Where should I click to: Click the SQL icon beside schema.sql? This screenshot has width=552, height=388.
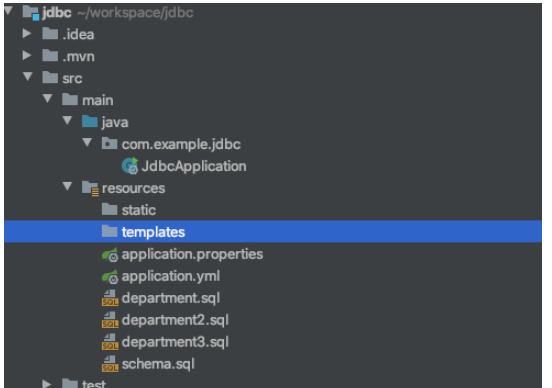click(x=110, y=364)
